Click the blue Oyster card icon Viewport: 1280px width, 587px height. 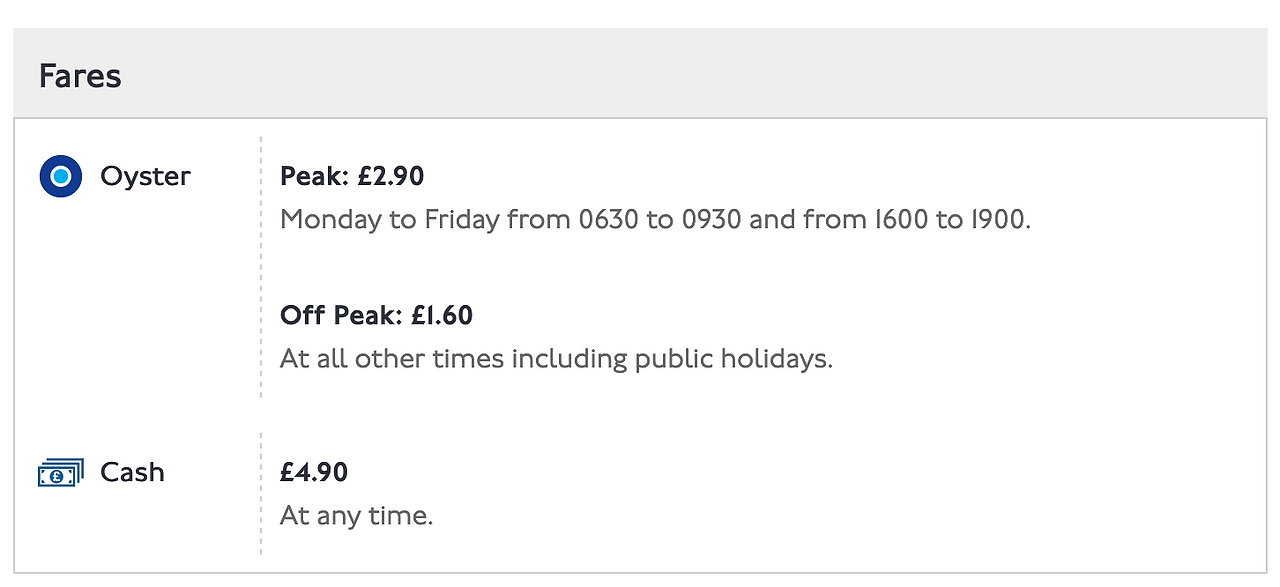[x=60, y=177]
